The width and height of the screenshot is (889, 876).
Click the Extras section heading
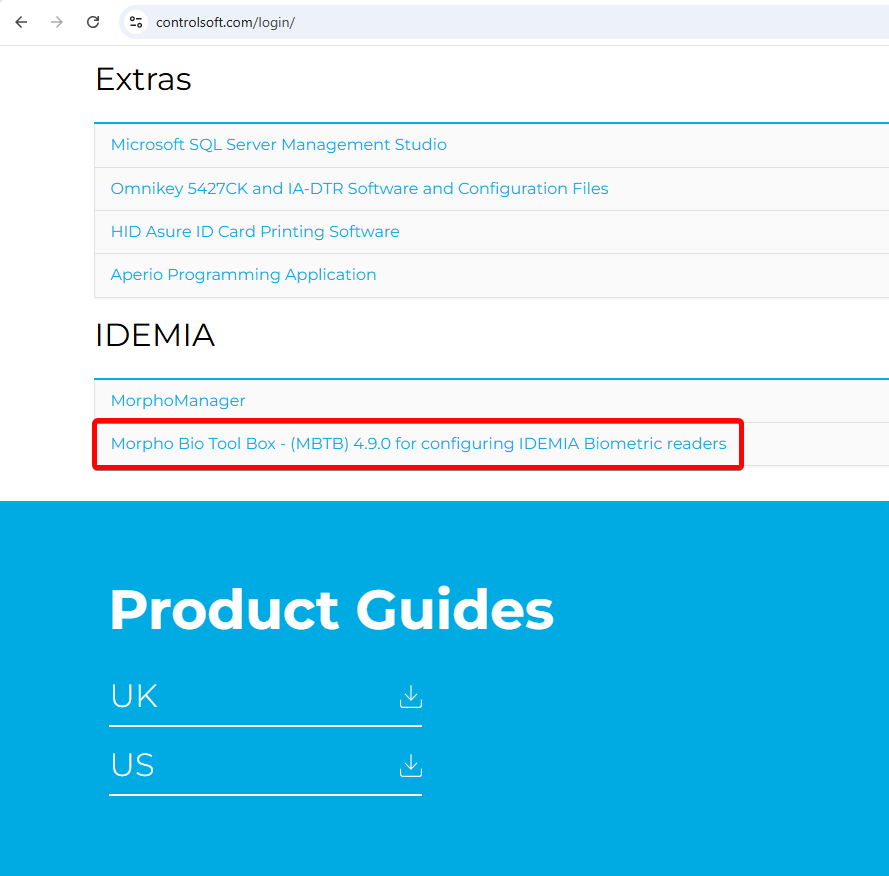coord(143,79)
